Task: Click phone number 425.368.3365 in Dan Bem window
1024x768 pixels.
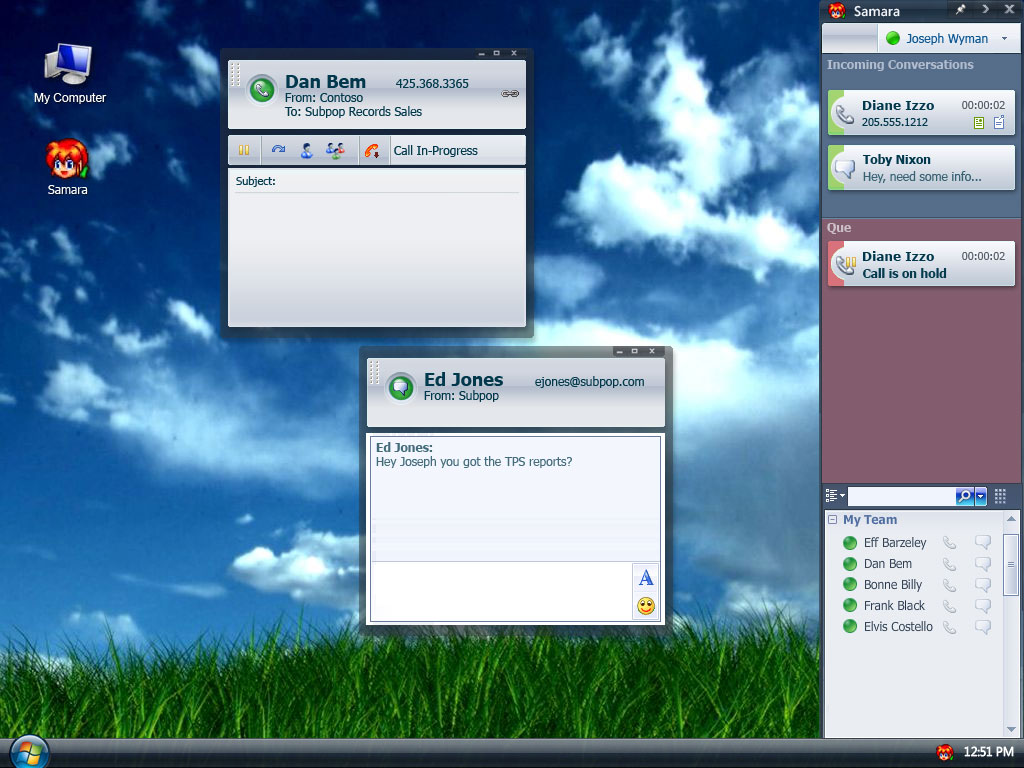Action: [432, 84]
